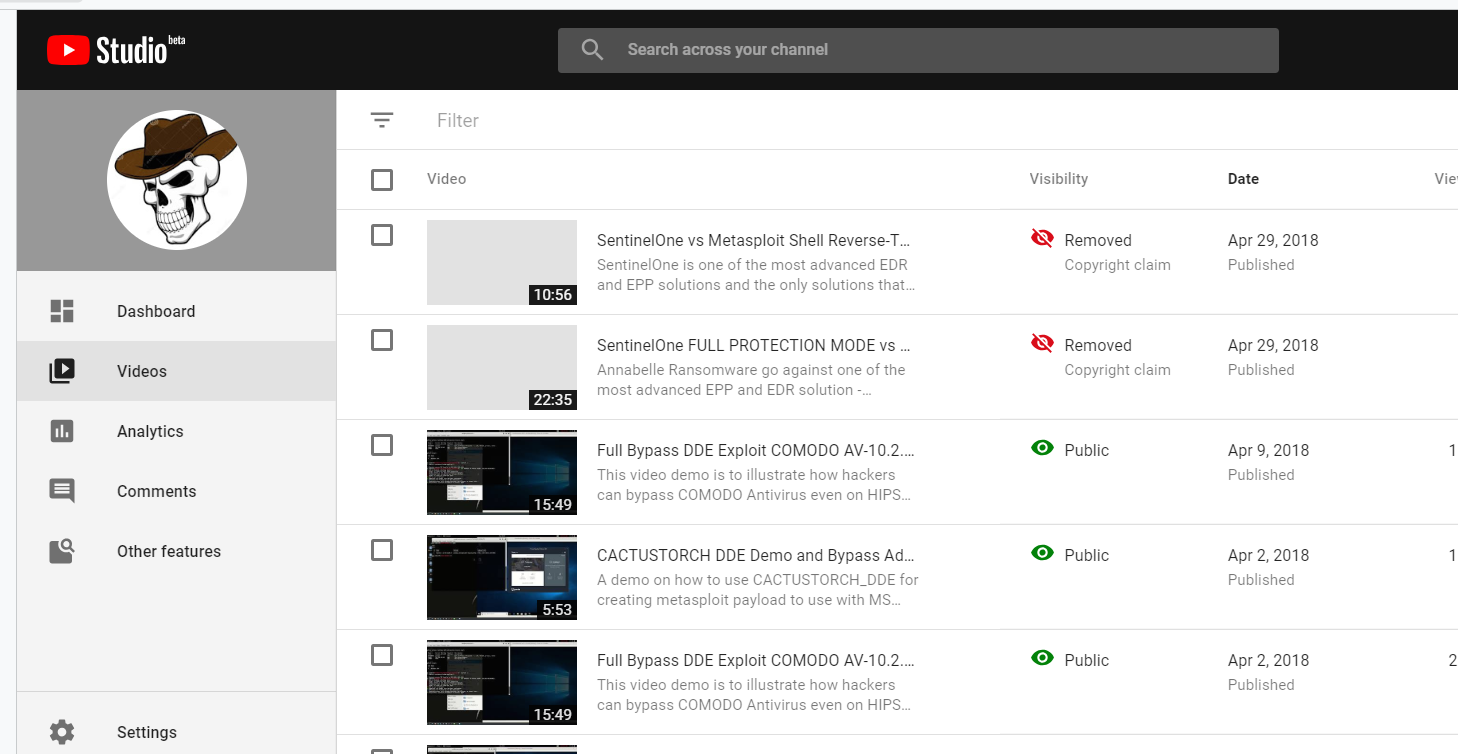Screen dimensions: 1458x754
Task: Click the Apr 9 15:49 video thumbnail
Action: [502, 472]
